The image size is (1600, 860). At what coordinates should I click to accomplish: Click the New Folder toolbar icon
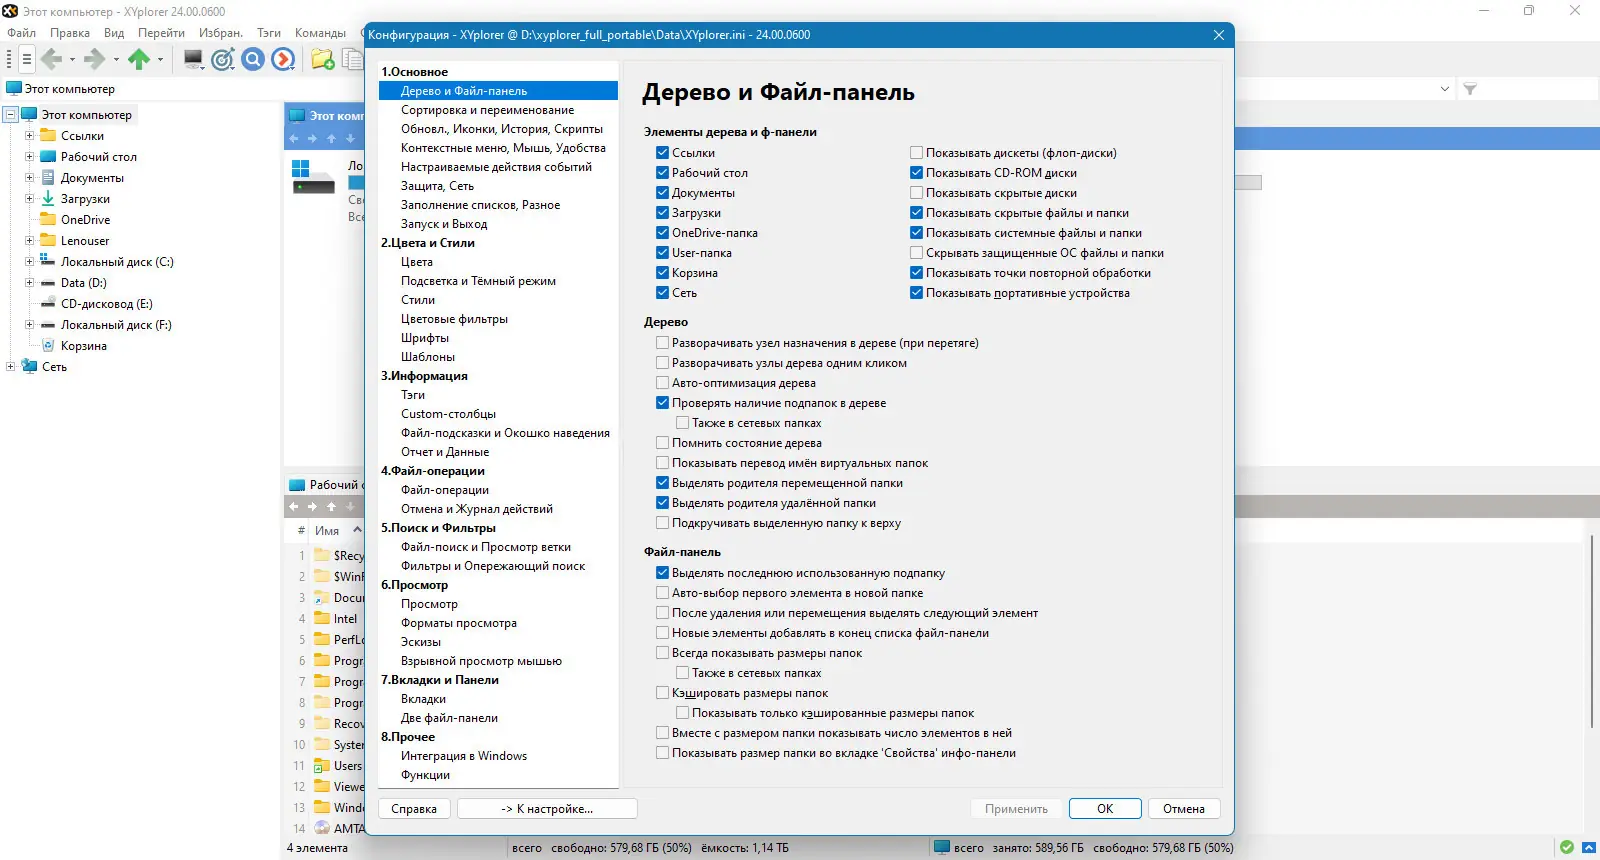pyautogui.click(x=323, y=60)
